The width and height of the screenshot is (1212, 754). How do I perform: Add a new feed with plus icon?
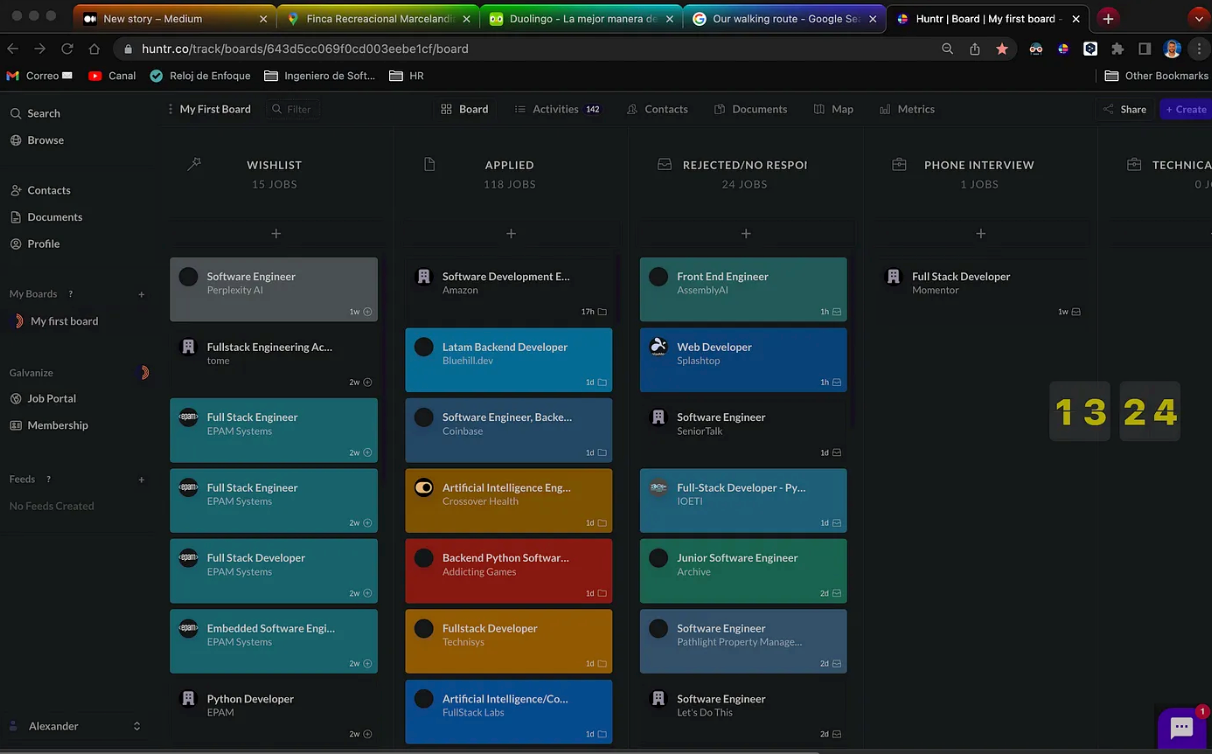pos(141,479)
